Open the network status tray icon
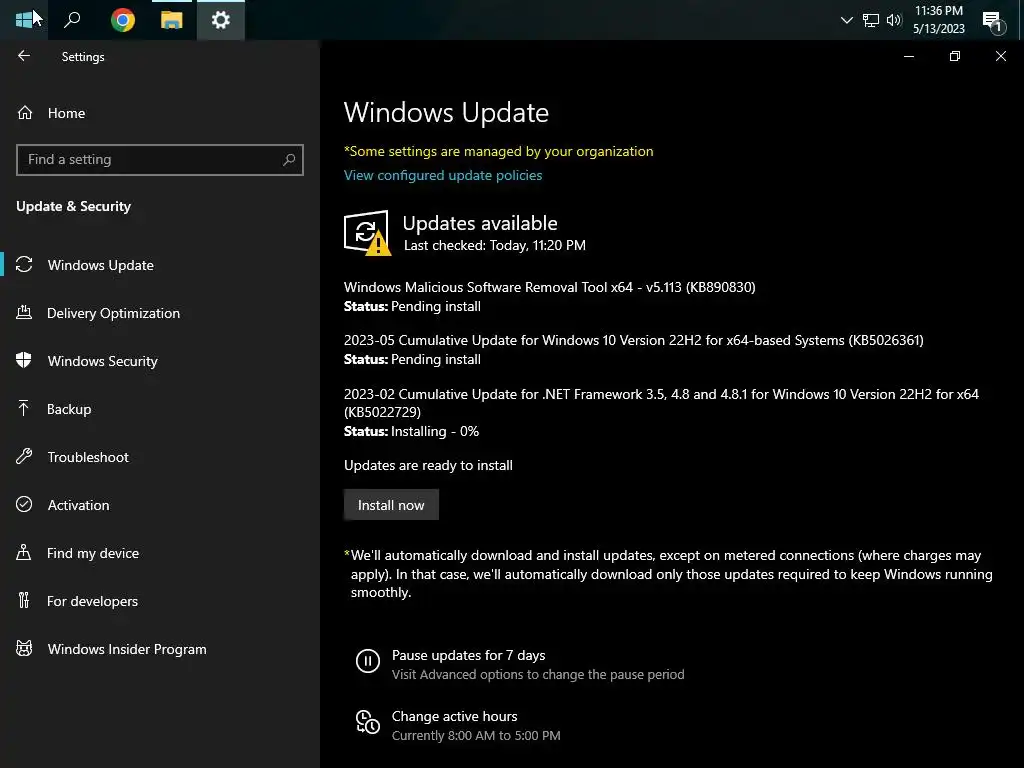1024x768 pixels. tap(871, 20)
